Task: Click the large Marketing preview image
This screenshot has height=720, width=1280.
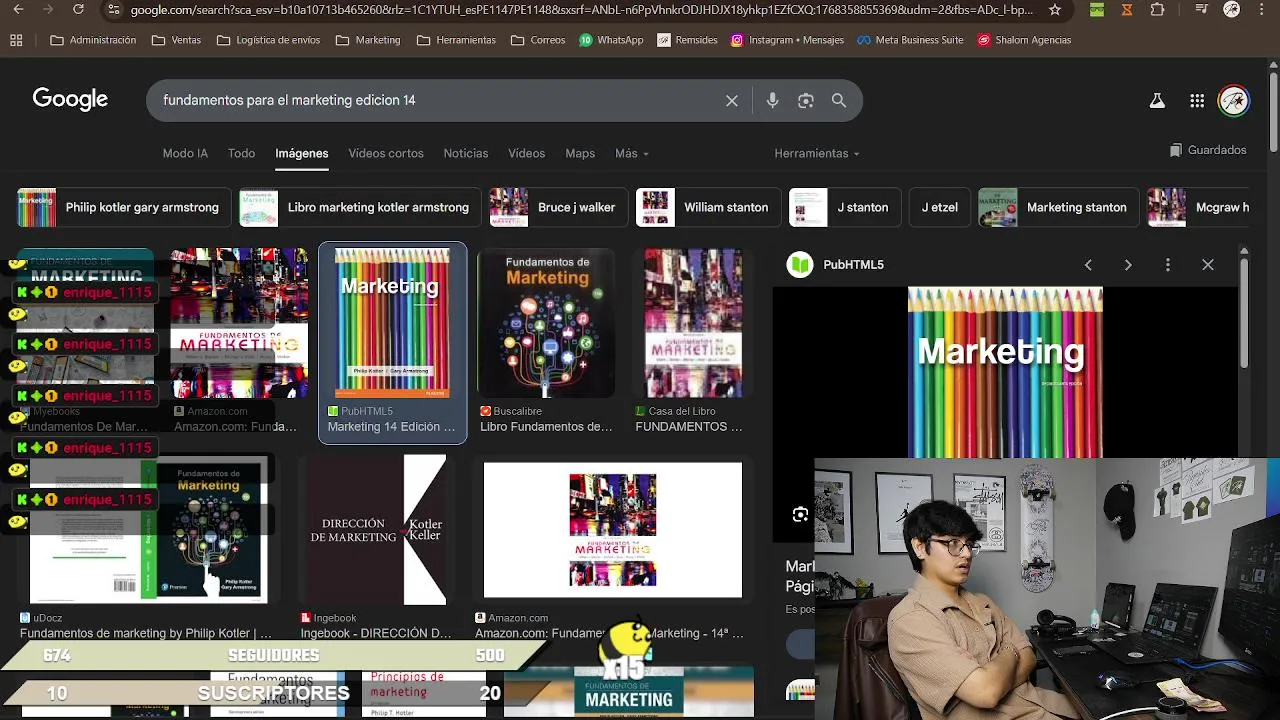Action: coord(1005,372)
